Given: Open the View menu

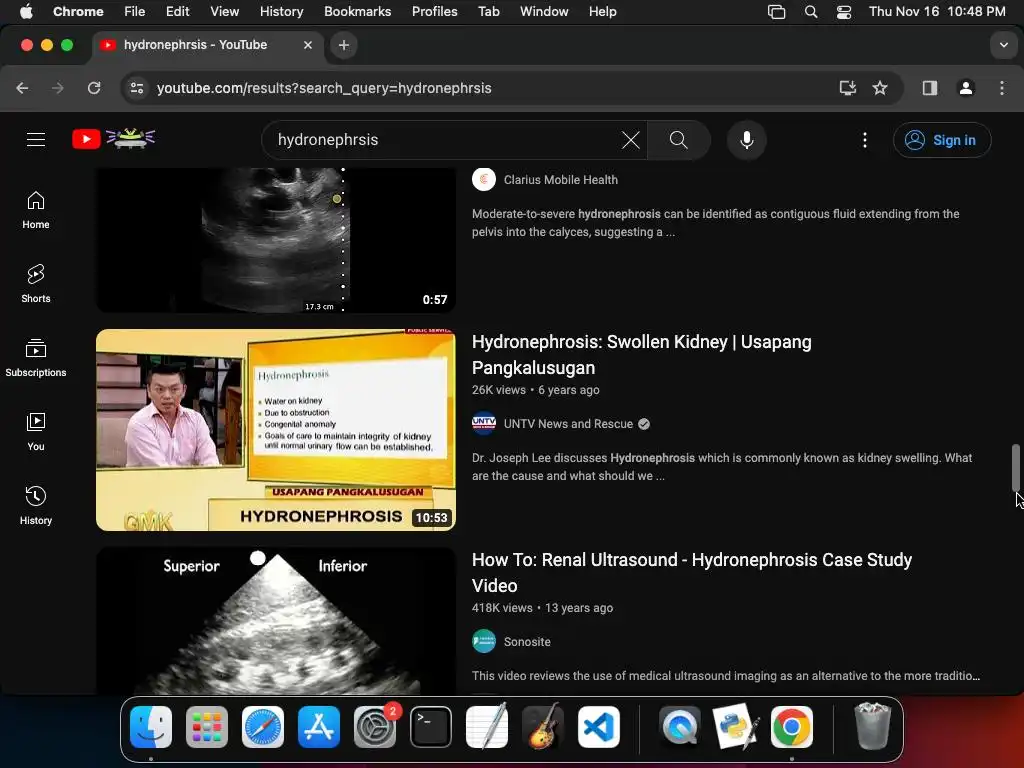Looking at the screenshot, I should [224, 12].
